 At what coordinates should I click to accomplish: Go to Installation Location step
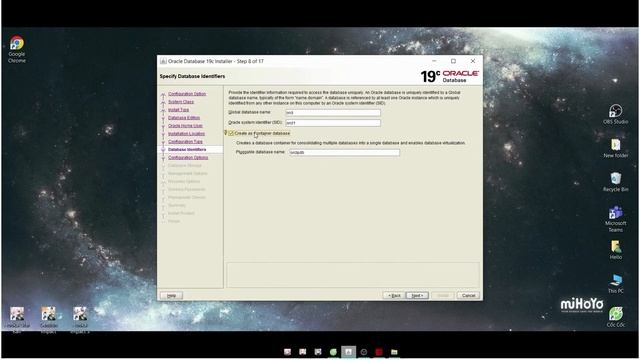(x=186, y=133)
